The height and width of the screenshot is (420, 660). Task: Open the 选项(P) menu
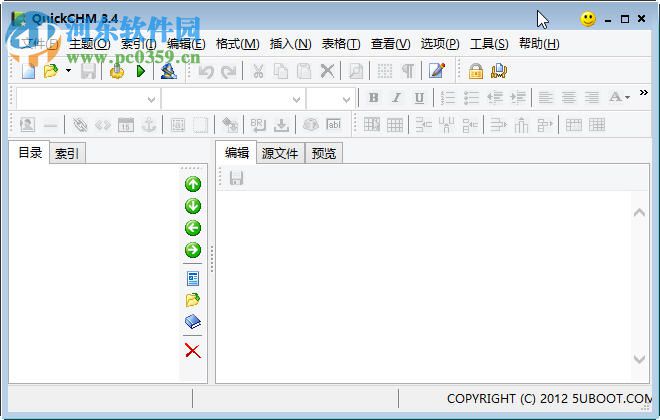tap(440, 44)
